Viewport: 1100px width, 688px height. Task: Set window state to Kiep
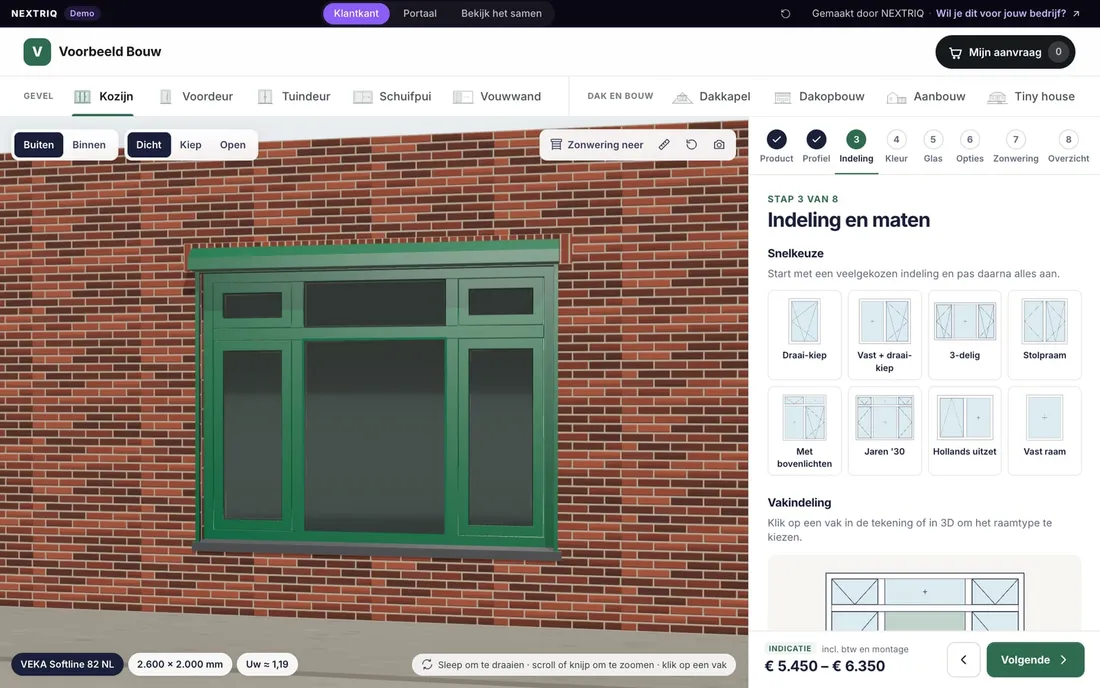pyautogui.click(x=190, y=145)
